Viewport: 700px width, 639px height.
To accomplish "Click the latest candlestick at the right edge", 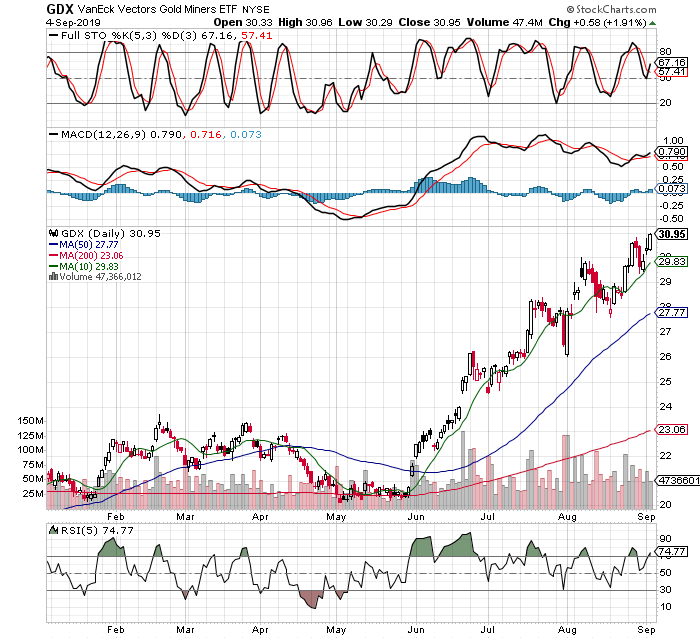I will (x=648, y=242).
